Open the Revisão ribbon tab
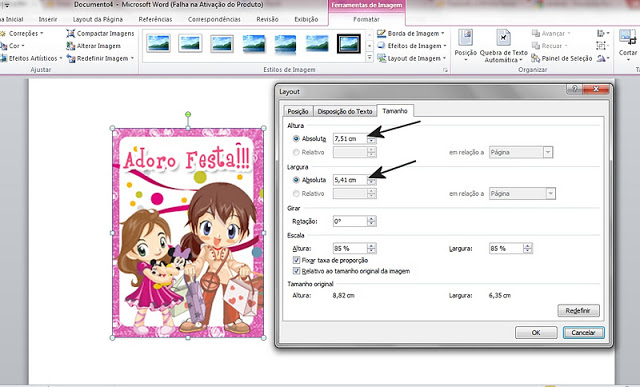Image resolution: width=640 pixels, height=387 pixels. click(x=267, y=19)
